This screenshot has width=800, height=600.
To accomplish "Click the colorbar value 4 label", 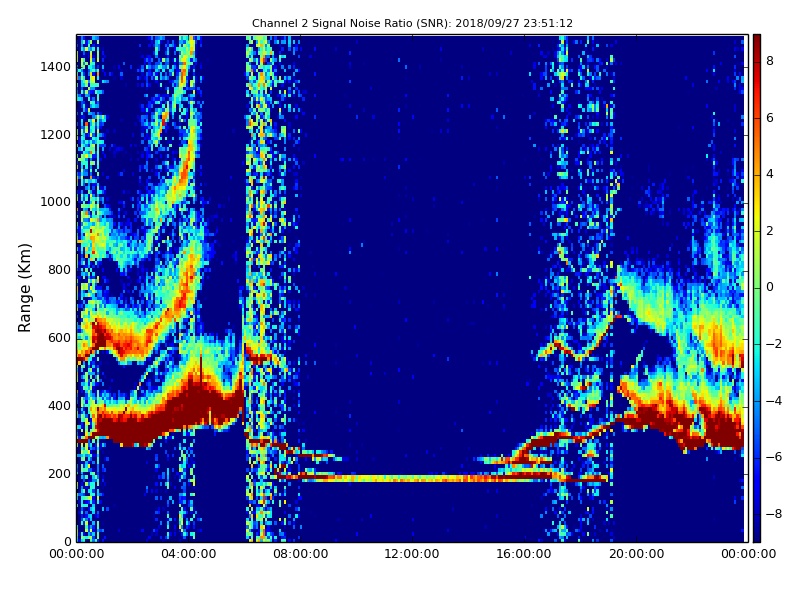I will tap(770, 174).
